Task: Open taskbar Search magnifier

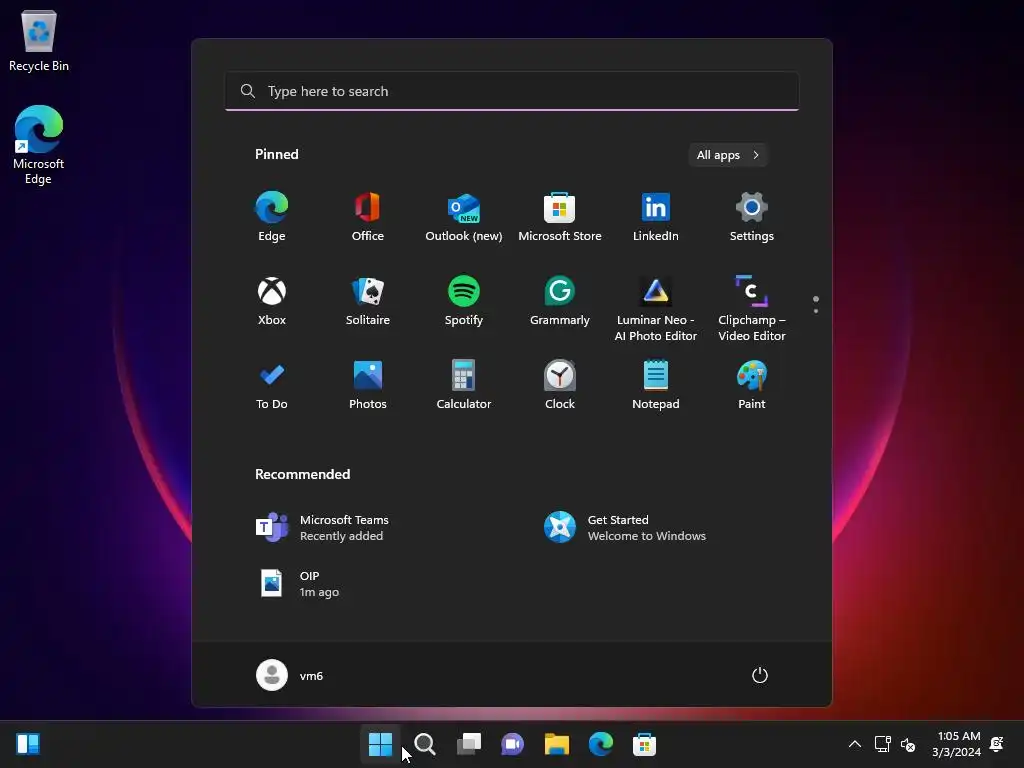Action: (x=424, y=744)
